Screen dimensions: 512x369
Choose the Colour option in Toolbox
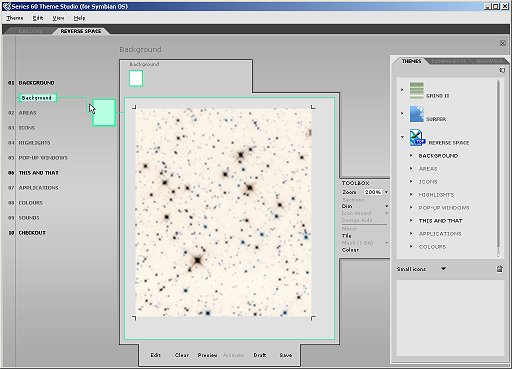[350, 250]
